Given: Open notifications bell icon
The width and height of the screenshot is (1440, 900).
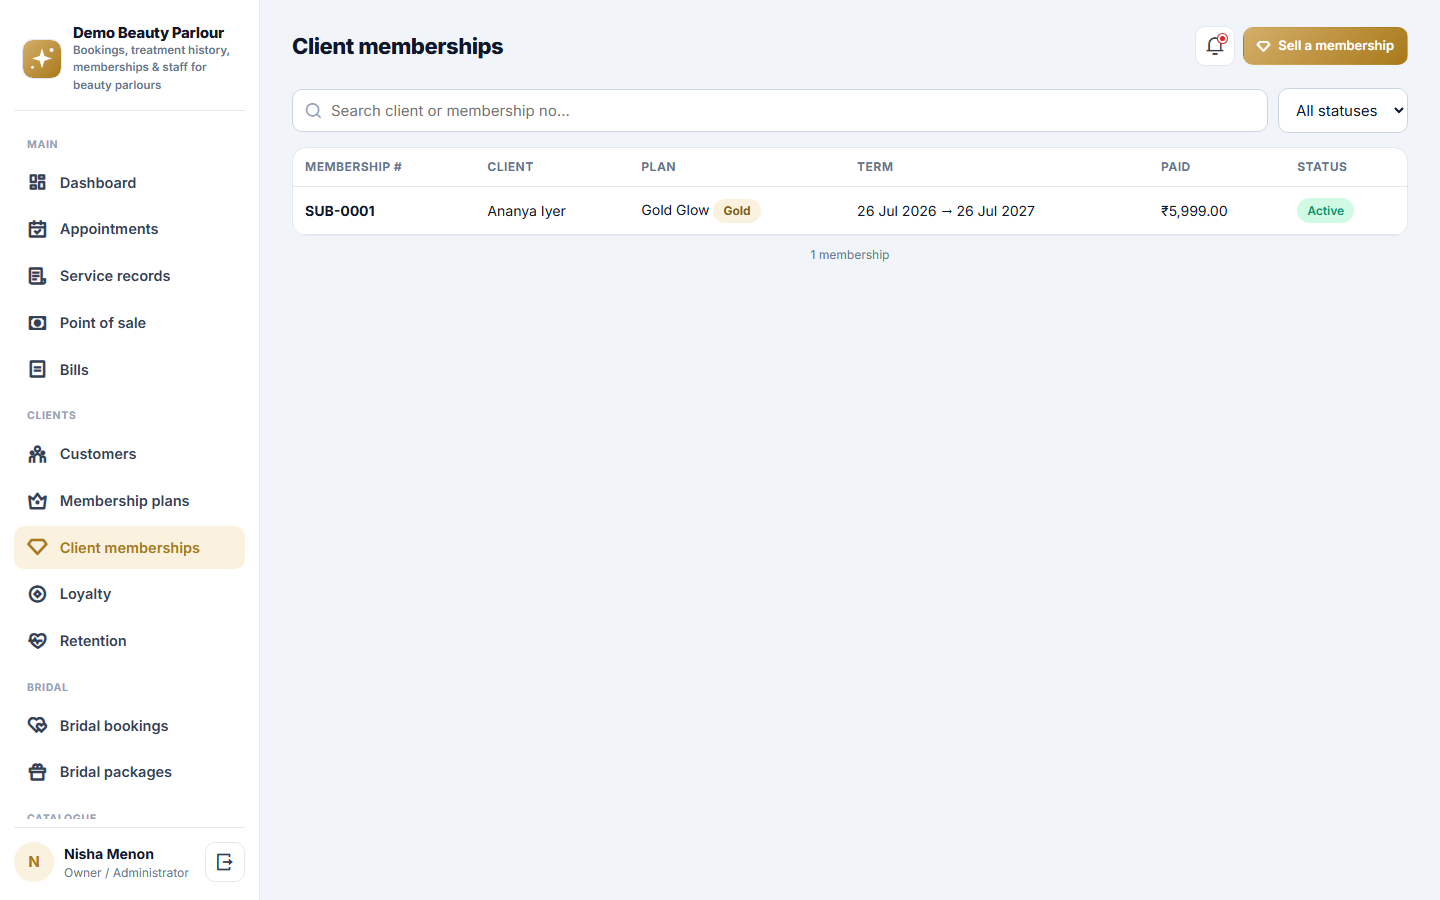Looking at the screenshot, I should 1215,46.
